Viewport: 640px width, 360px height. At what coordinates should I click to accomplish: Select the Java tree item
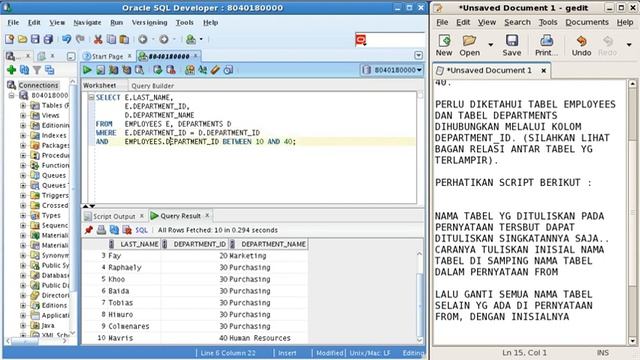pyautogui.click(x=47, y=325)
